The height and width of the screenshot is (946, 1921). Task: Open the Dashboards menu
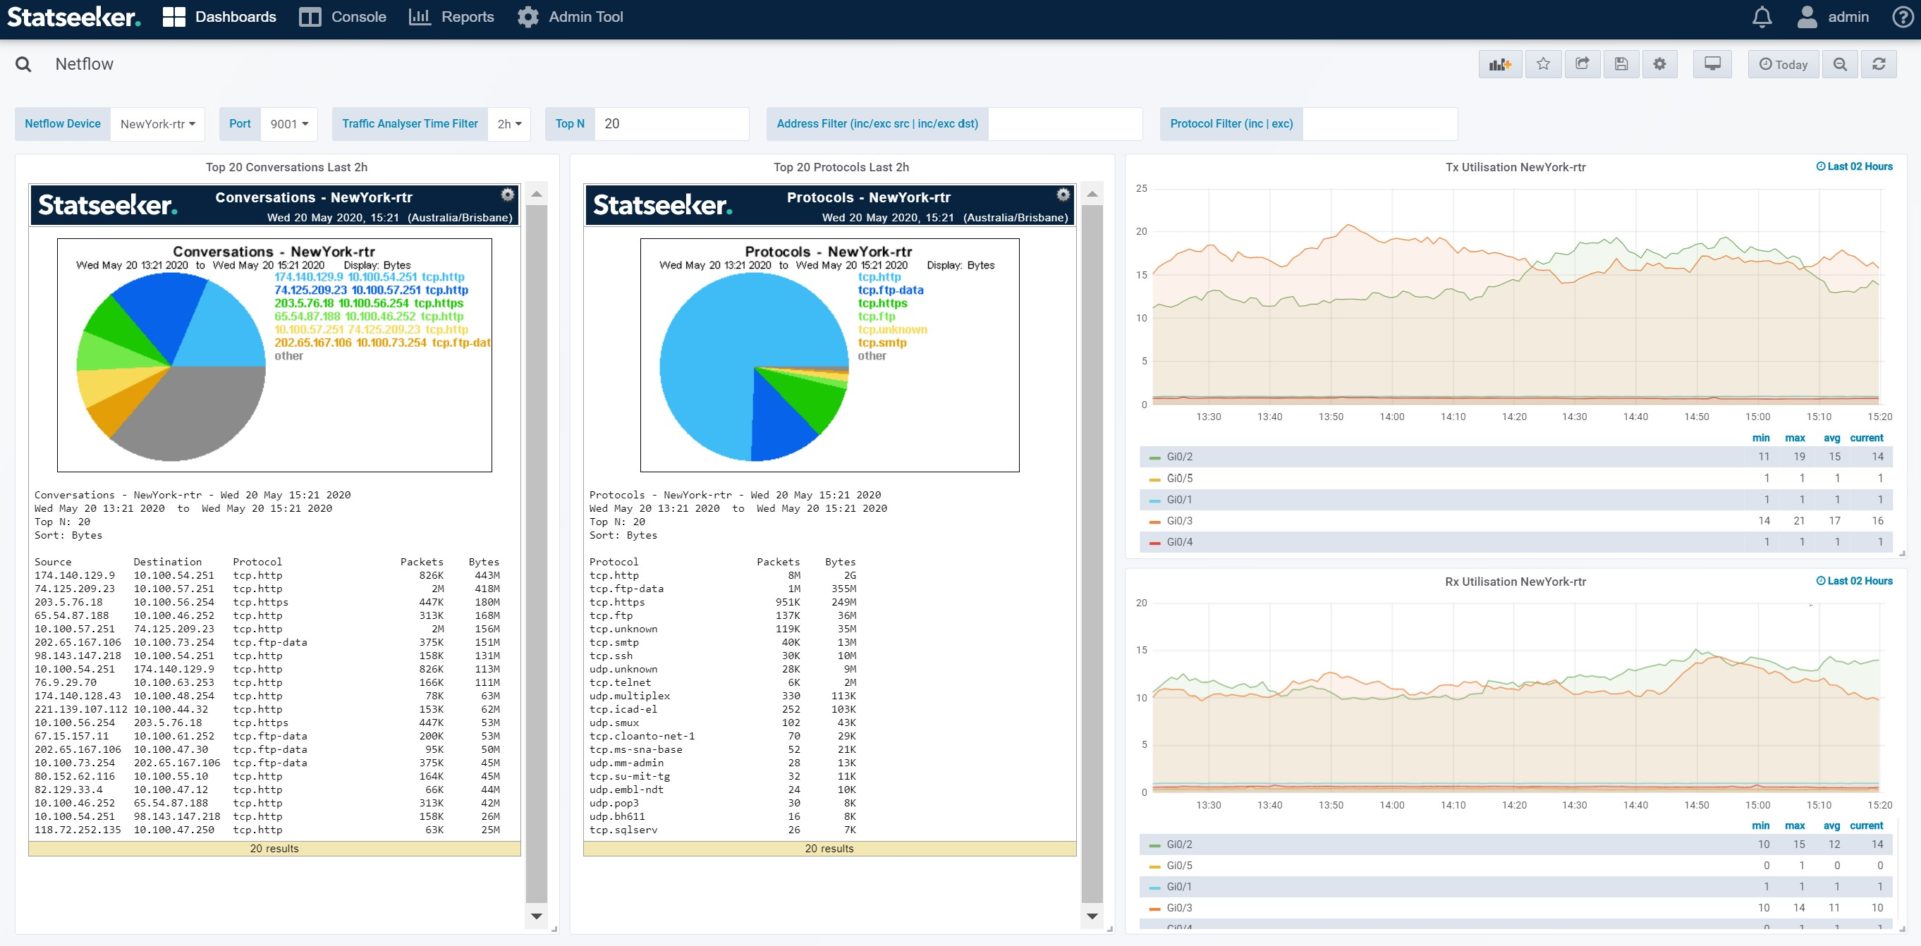click(x=219, y=17)
